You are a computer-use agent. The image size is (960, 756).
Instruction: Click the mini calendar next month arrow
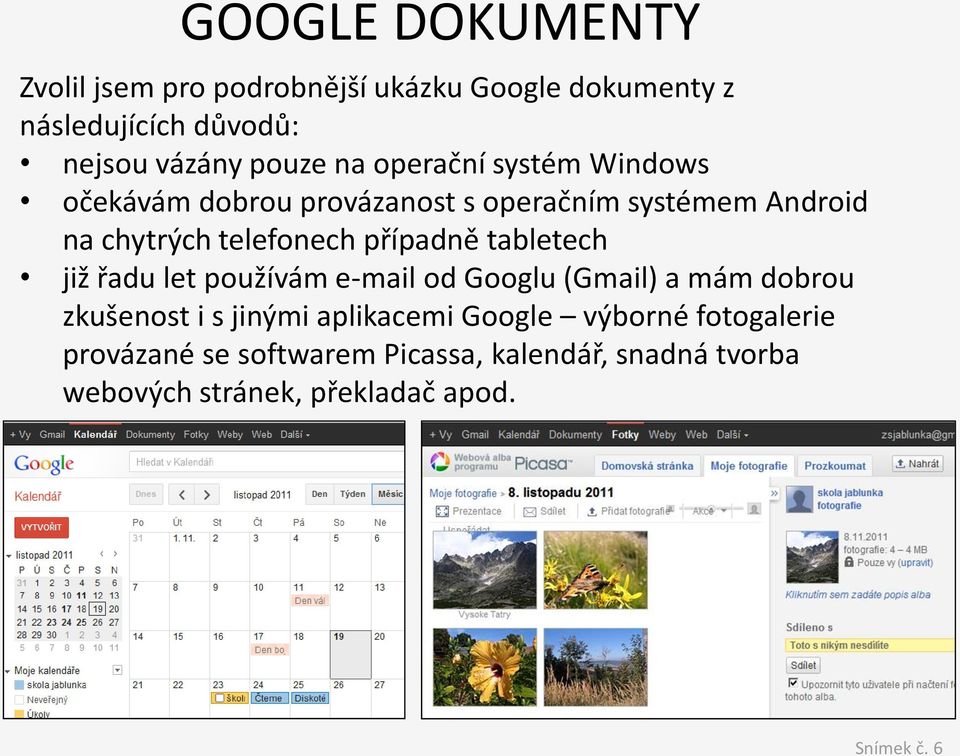(x=115, y=554)
